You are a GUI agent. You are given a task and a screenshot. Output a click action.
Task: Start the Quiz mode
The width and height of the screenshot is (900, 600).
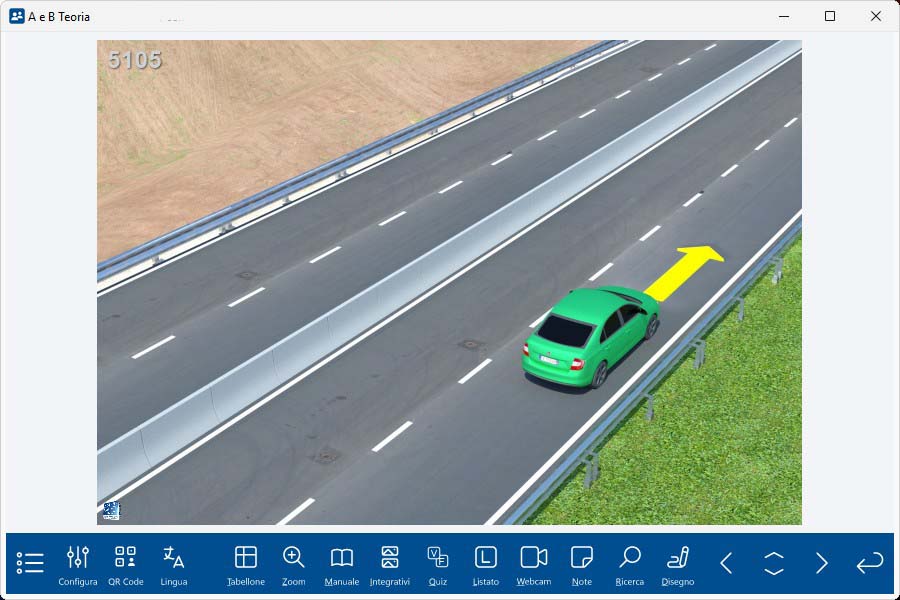(438, 565)
